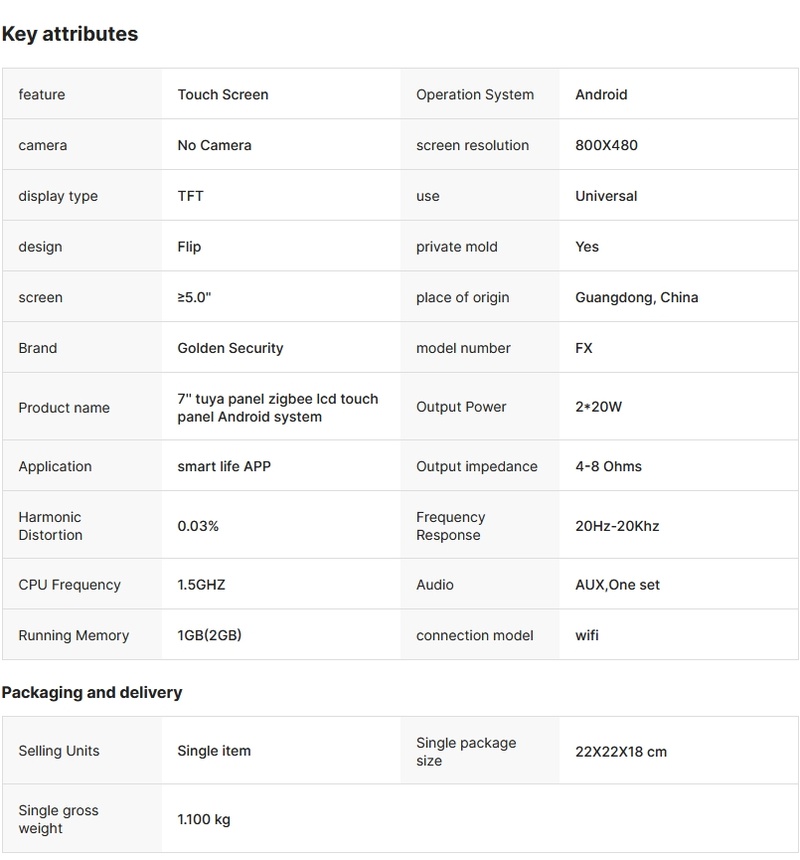Click the 4-8 Ohms impedance value
The image size is (800, 860).
click(608, 466)
